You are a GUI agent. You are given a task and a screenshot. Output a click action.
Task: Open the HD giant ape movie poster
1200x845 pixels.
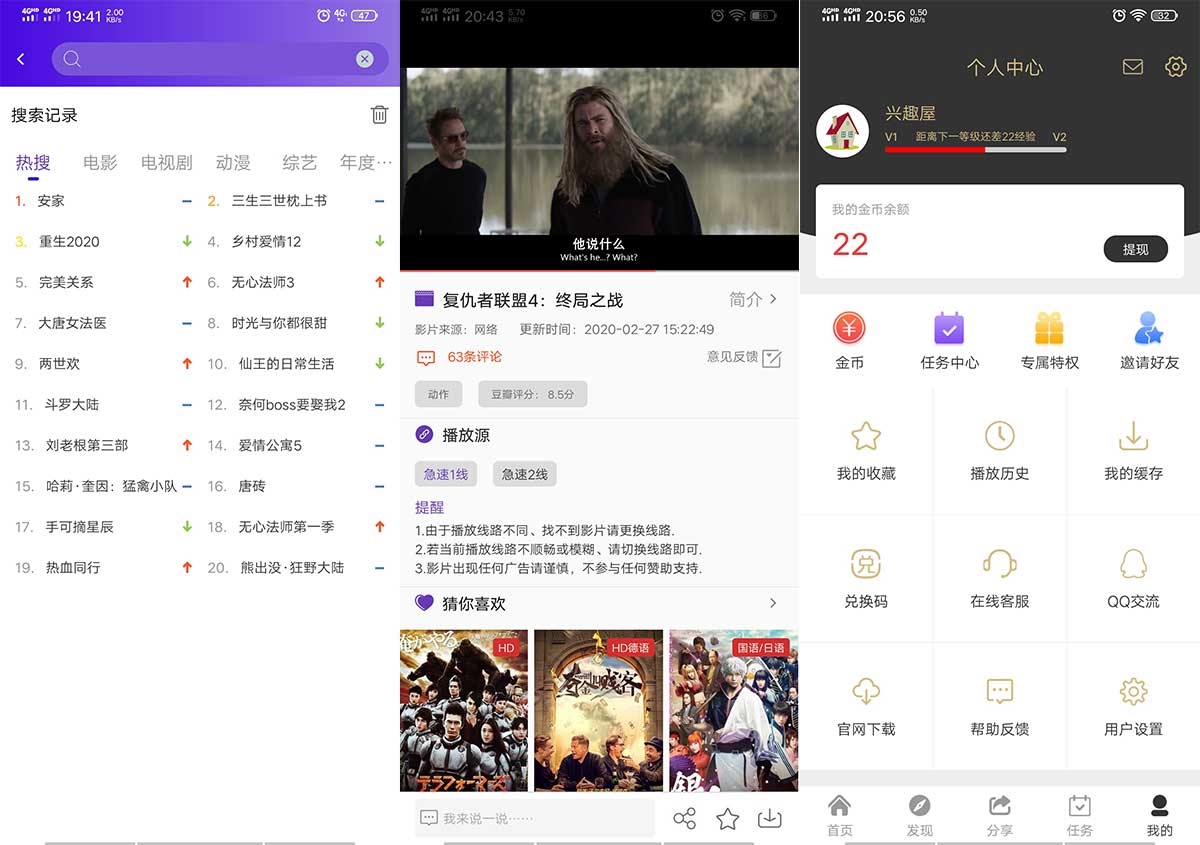(464, 710)
